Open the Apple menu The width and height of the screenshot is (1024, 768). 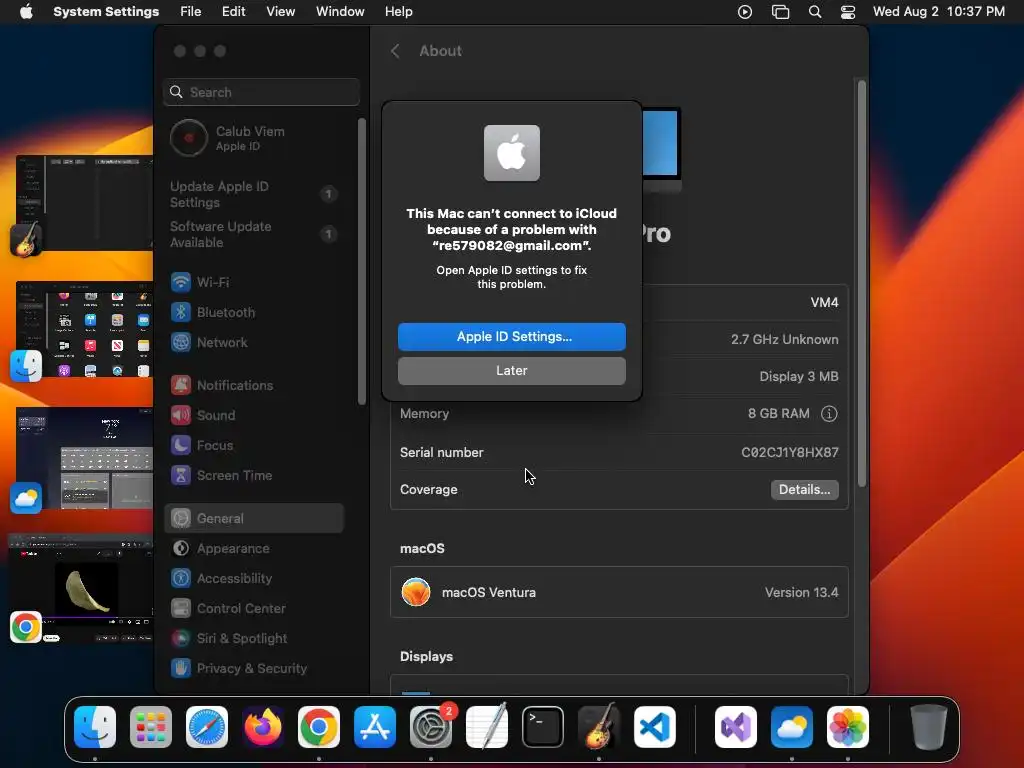(26, 12)
